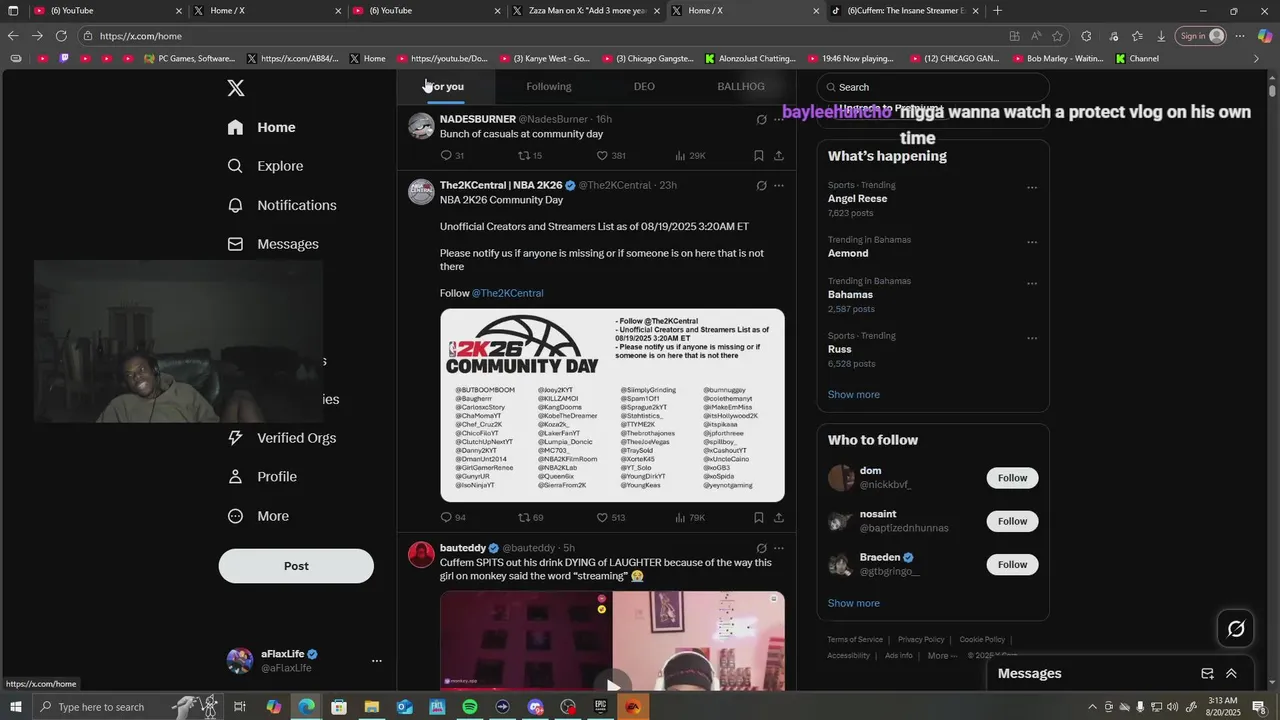Image resolution: width=1280 pixels, height=720 pixels.
Task: Follow the Braeden account
Action: click(1012, 565)
